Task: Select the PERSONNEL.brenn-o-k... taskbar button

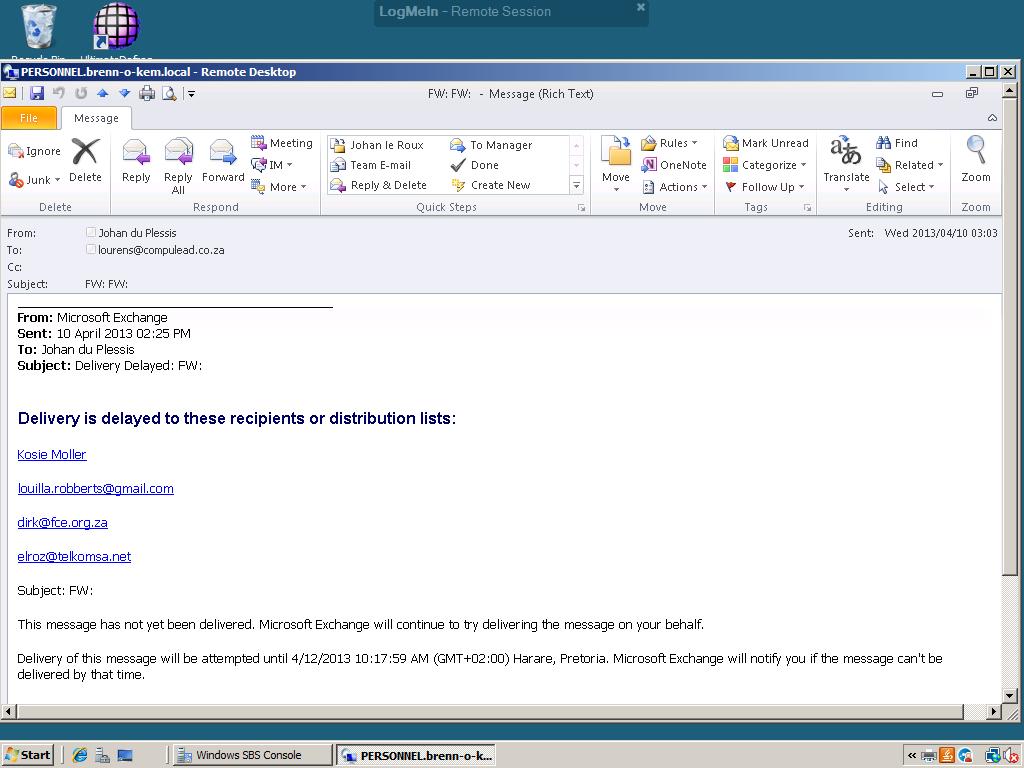Action: [417, 755]
